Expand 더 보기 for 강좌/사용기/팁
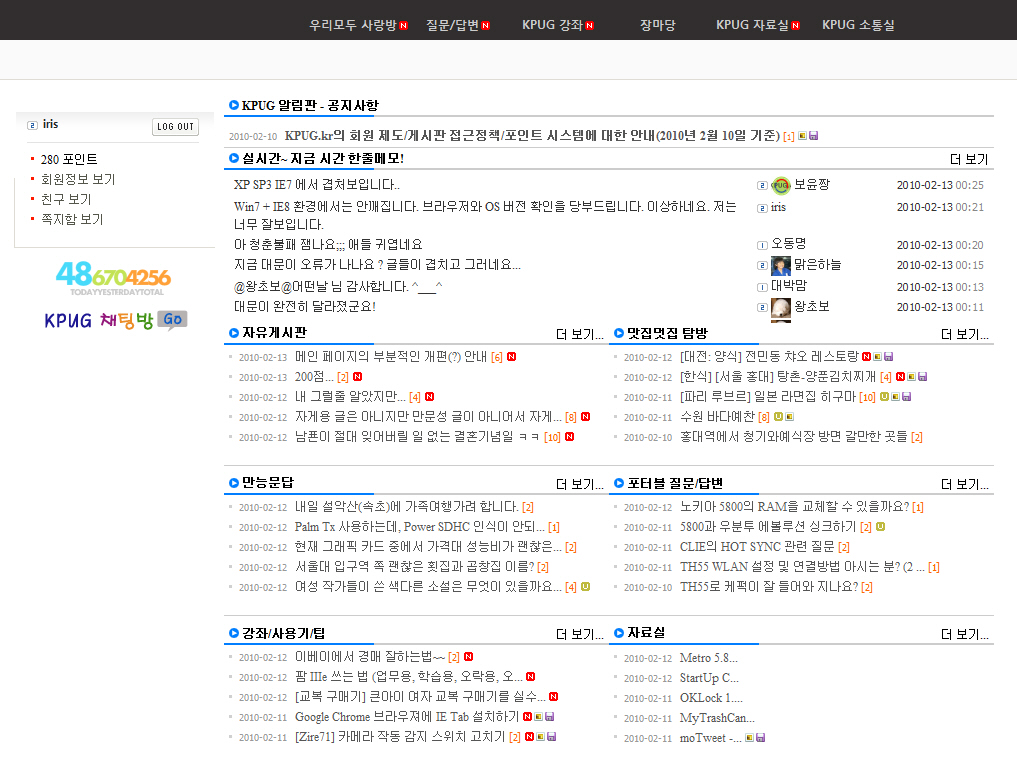Viewport: 1017px width, 759px height. tap(580, 634)
